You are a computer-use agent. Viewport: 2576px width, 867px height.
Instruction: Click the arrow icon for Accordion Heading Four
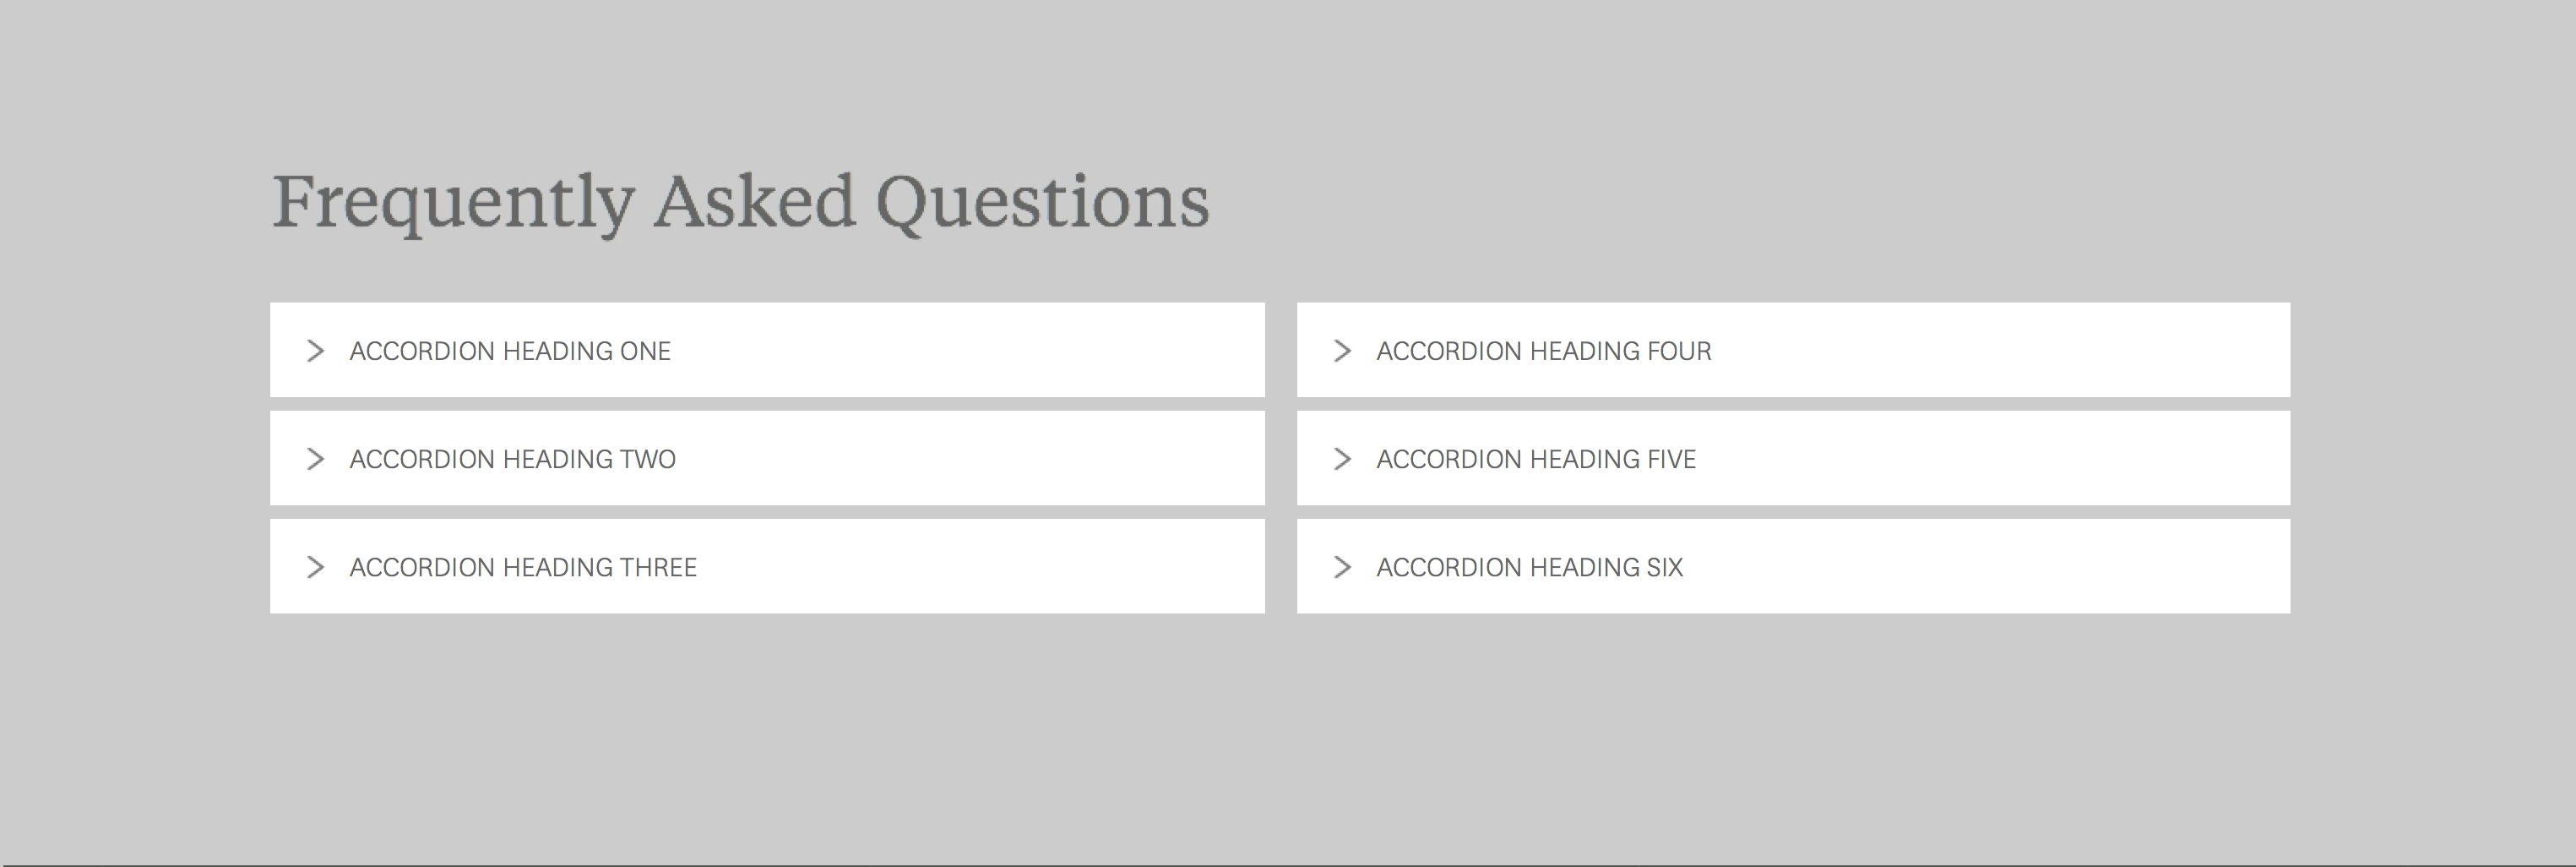coord(1342,351)
